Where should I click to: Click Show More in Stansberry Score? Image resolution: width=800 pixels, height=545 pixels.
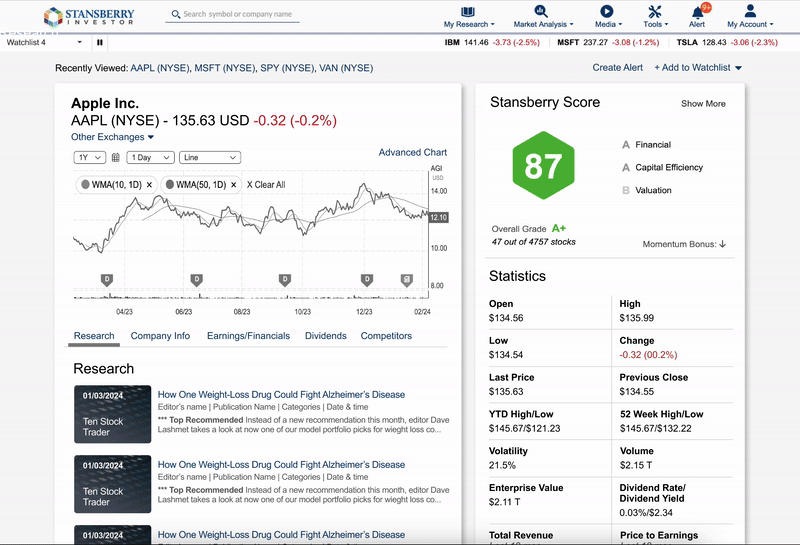point(703,104)
